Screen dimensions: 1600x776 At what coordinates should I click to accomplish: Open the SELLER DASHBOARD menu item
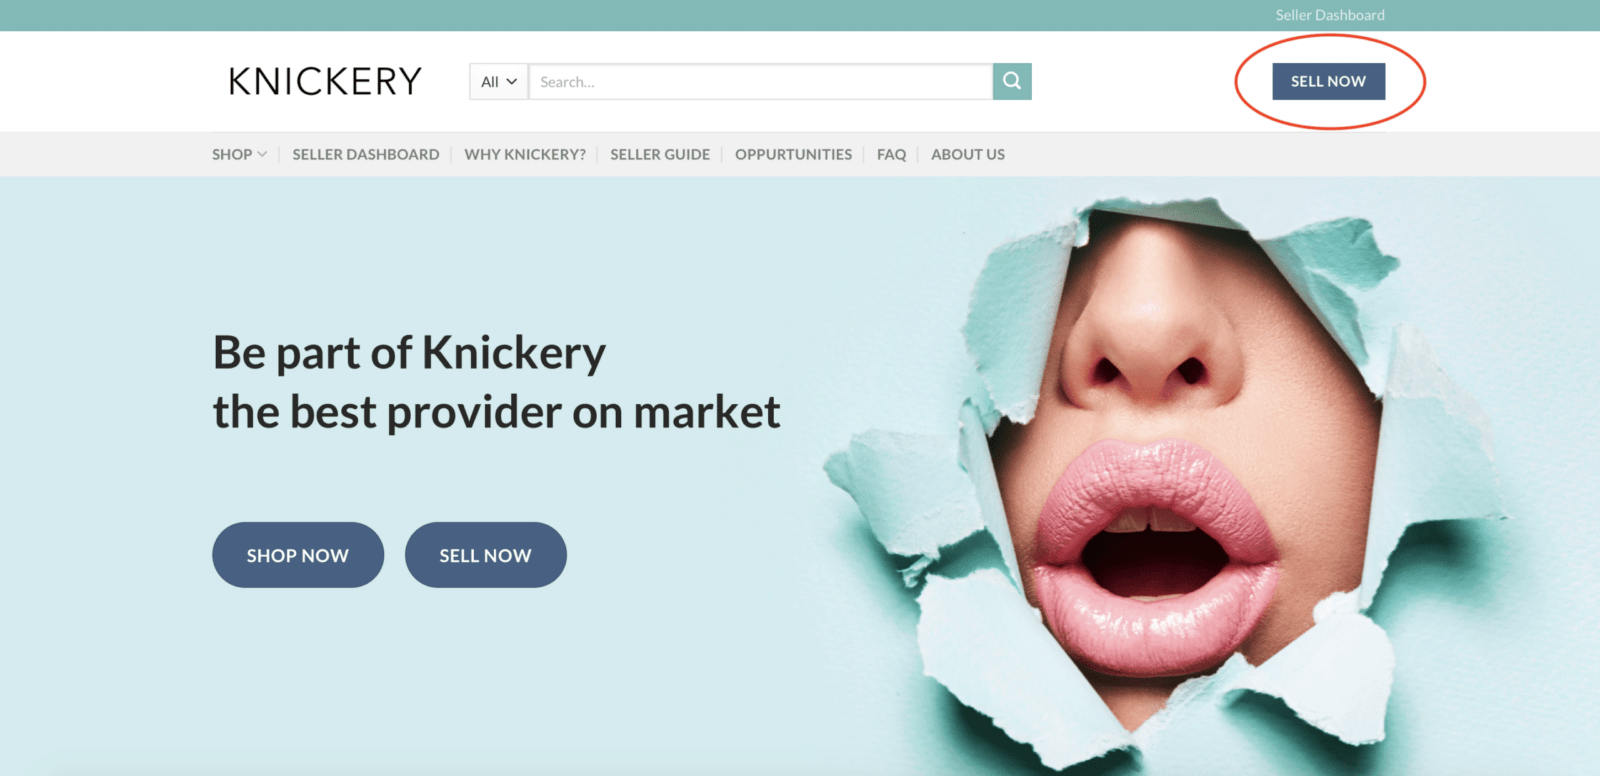click(366, 154)
